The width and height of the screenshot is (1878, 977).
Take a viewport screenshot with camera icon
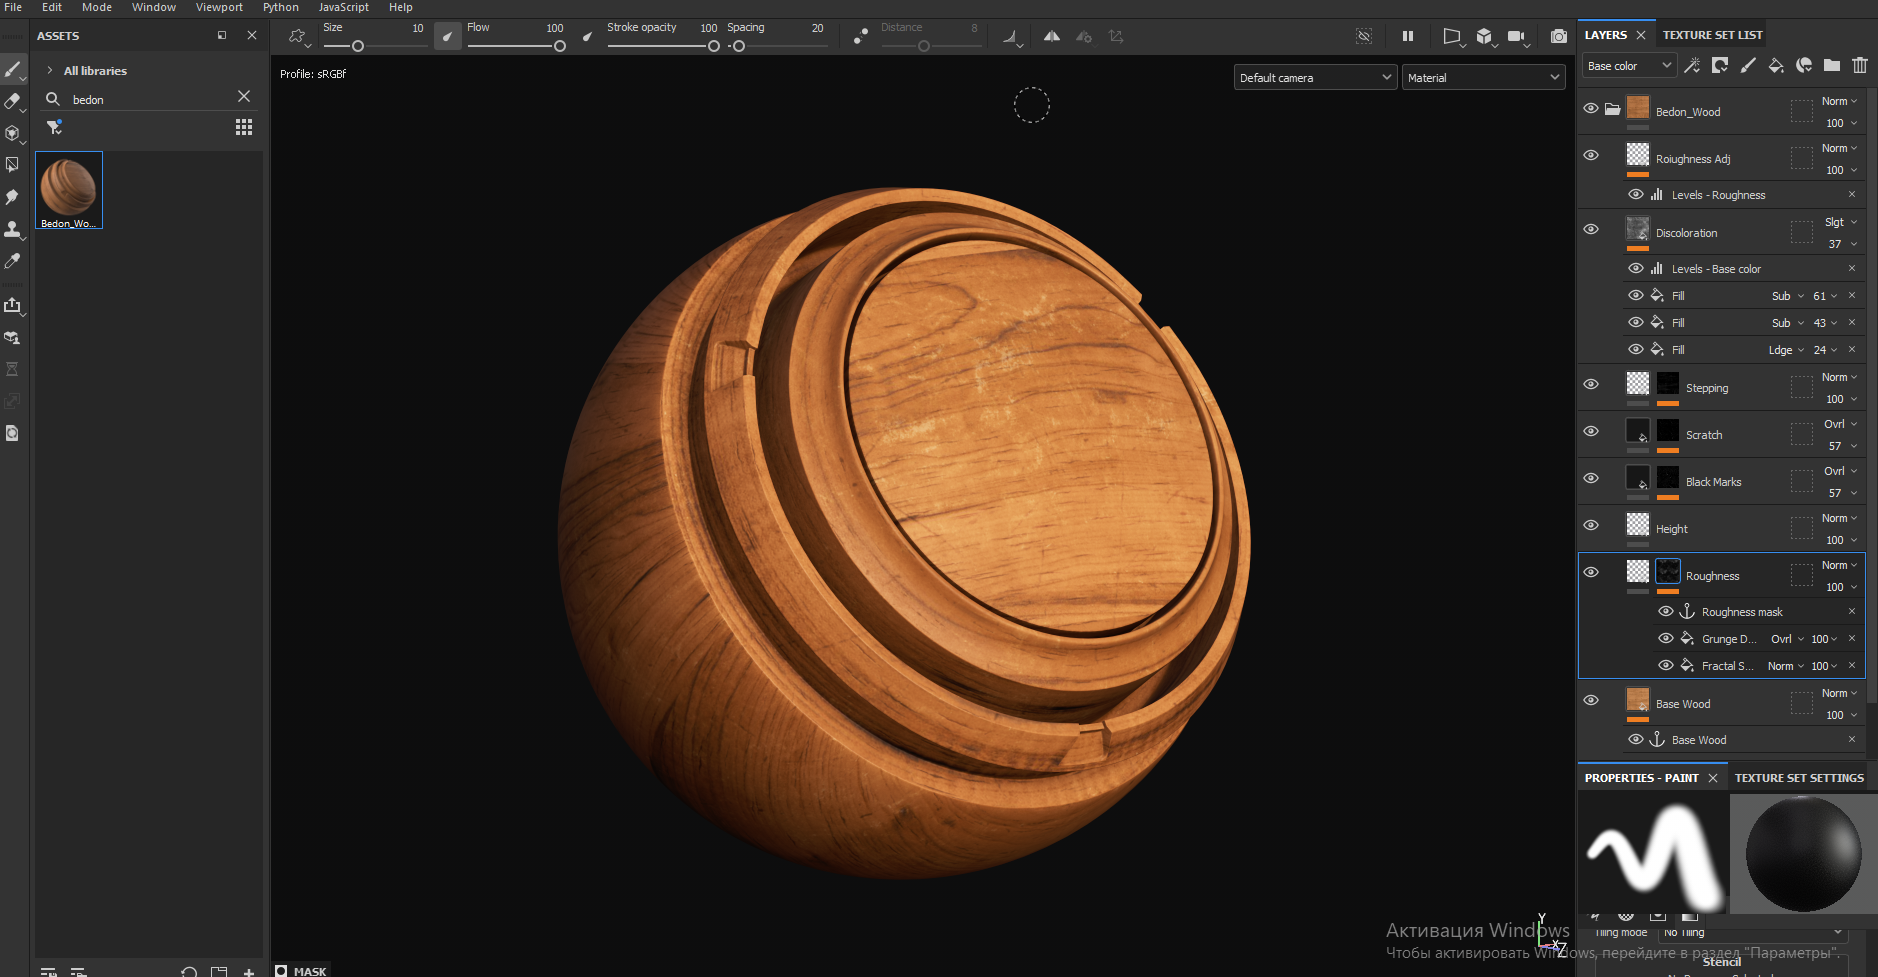coord(1558,36)
